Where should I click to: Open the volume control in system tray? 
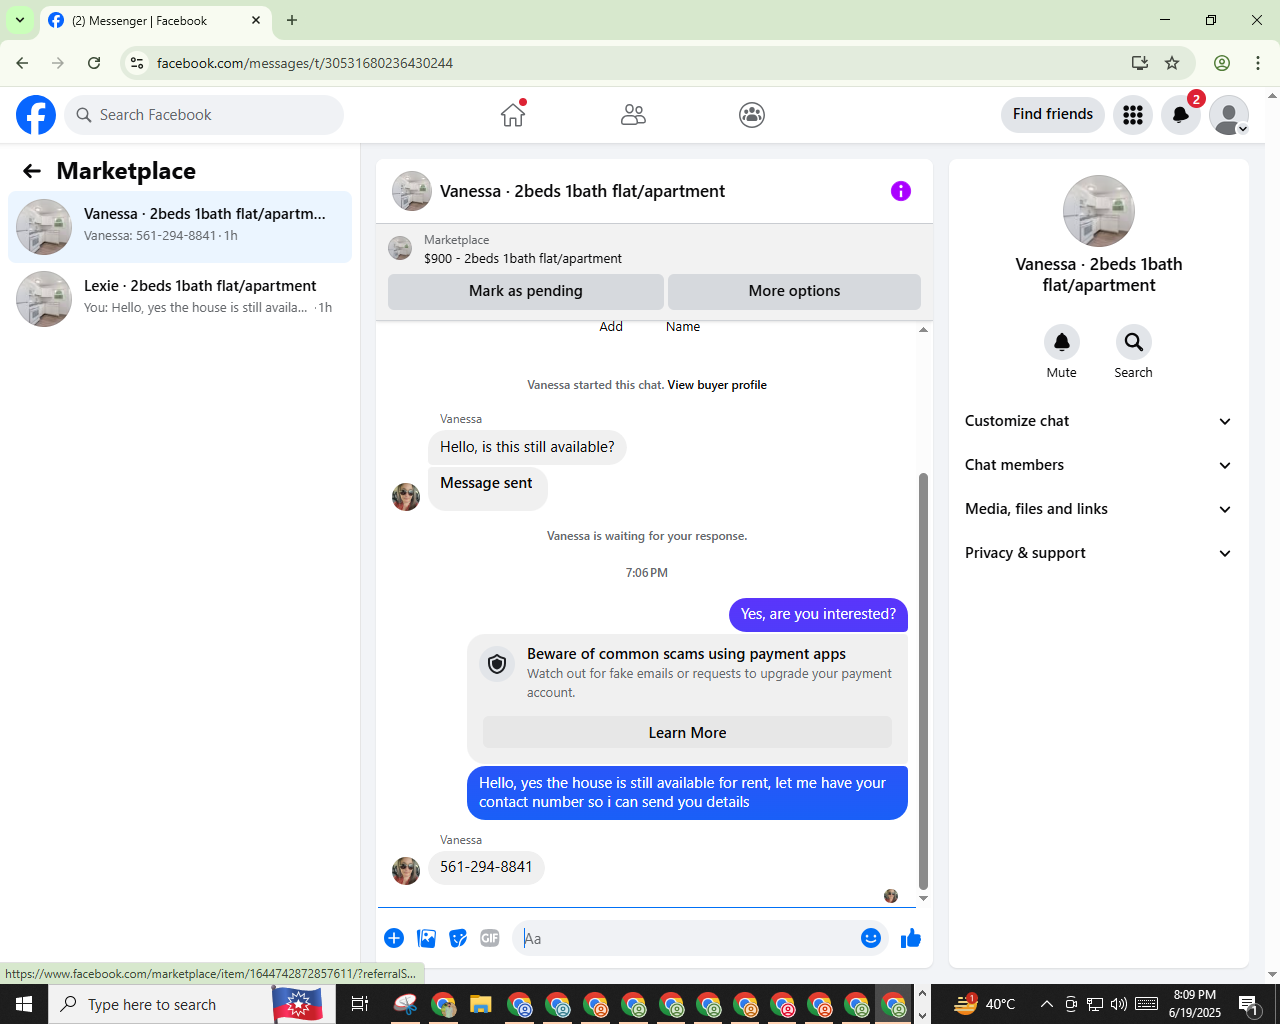click(x=1119, y=1004)
